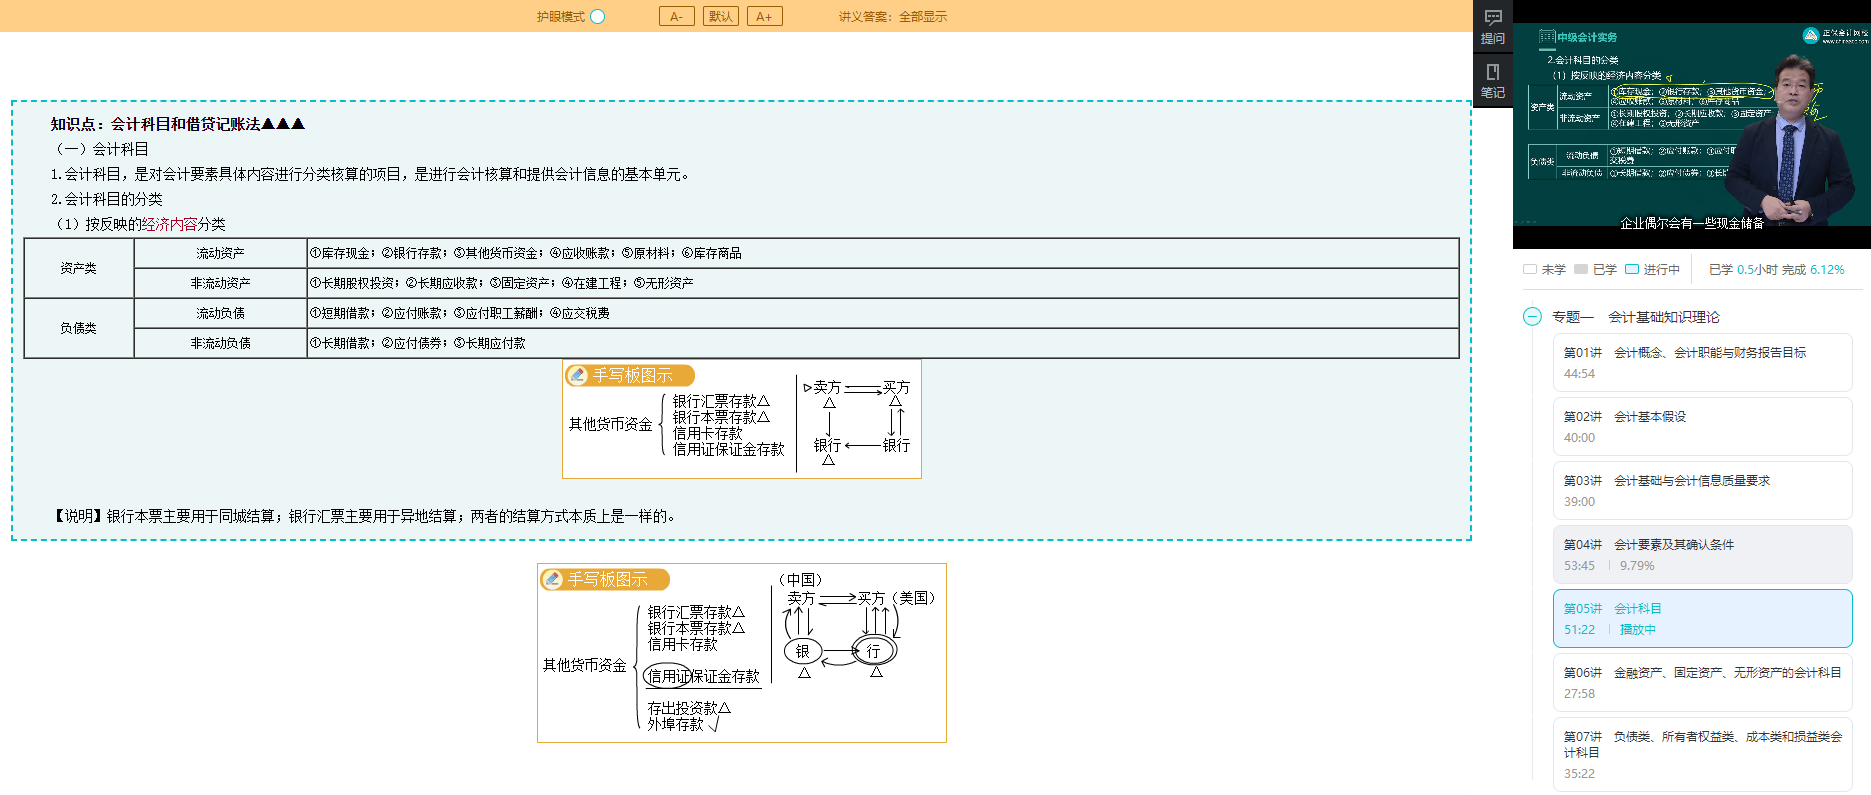The image size is (1871, 795).
Task: Click the second 手写板图示 pencil icon
Action: click(x=553, y=579)
